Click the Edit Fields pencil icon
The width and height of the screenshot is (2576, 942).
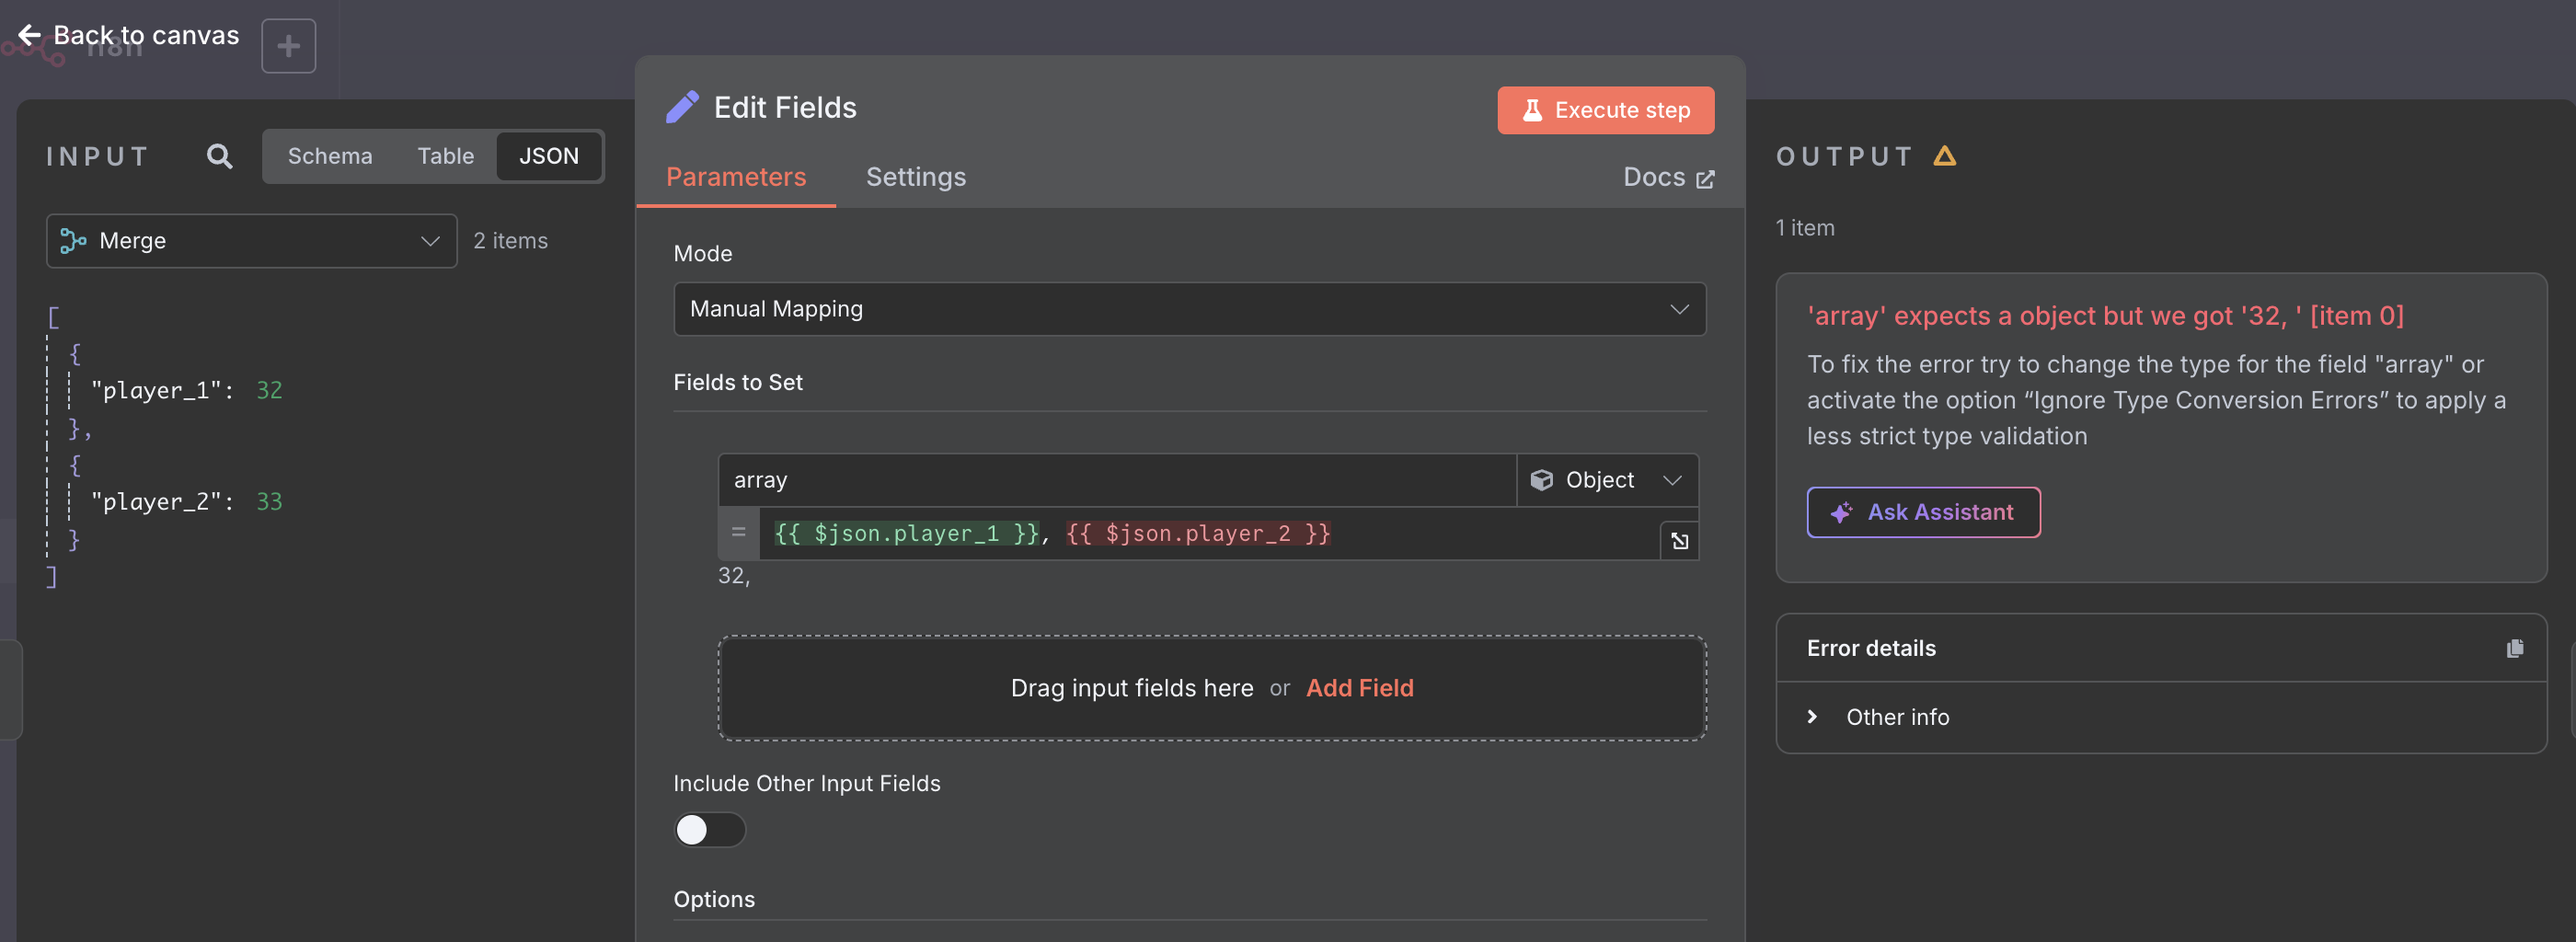pyautogui.click(x=682, y=107)
